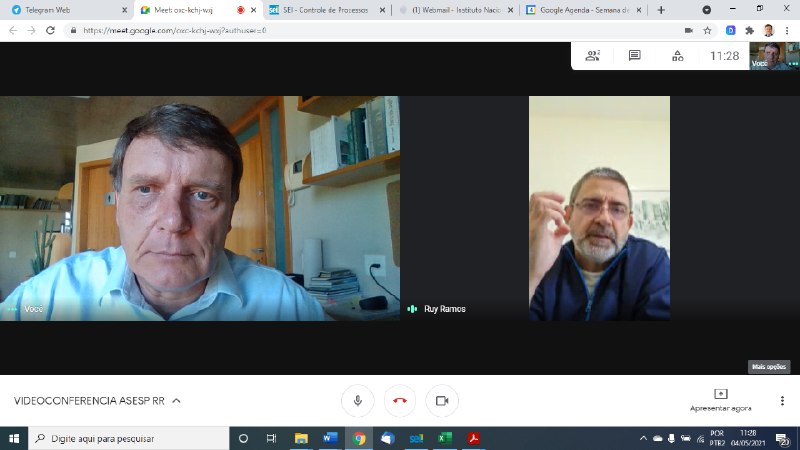Click the blue extension icon beside extensions

coord(731,31)
